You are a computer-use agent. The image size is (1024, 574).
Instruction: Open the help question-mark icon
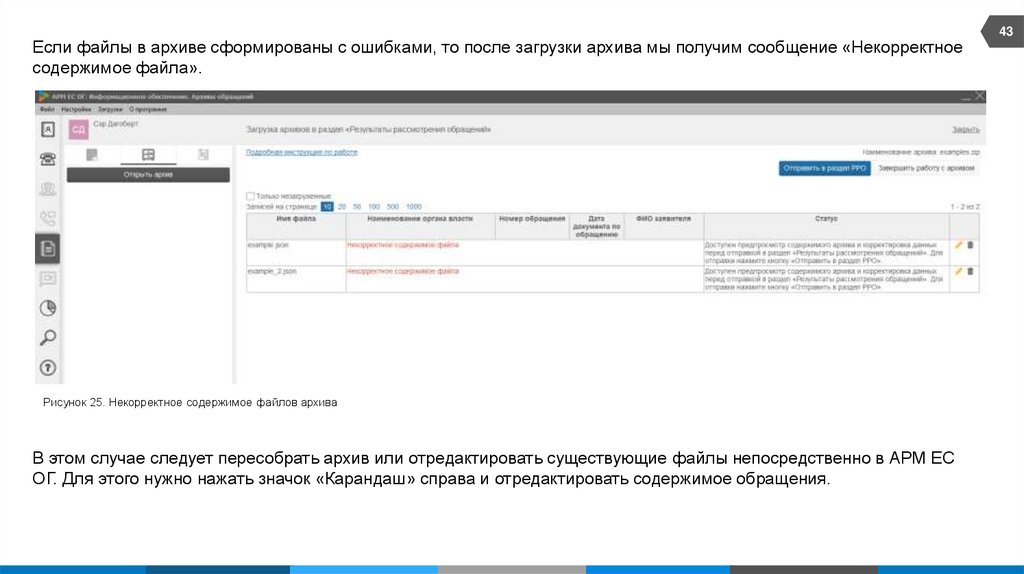(x=48, y=368)
